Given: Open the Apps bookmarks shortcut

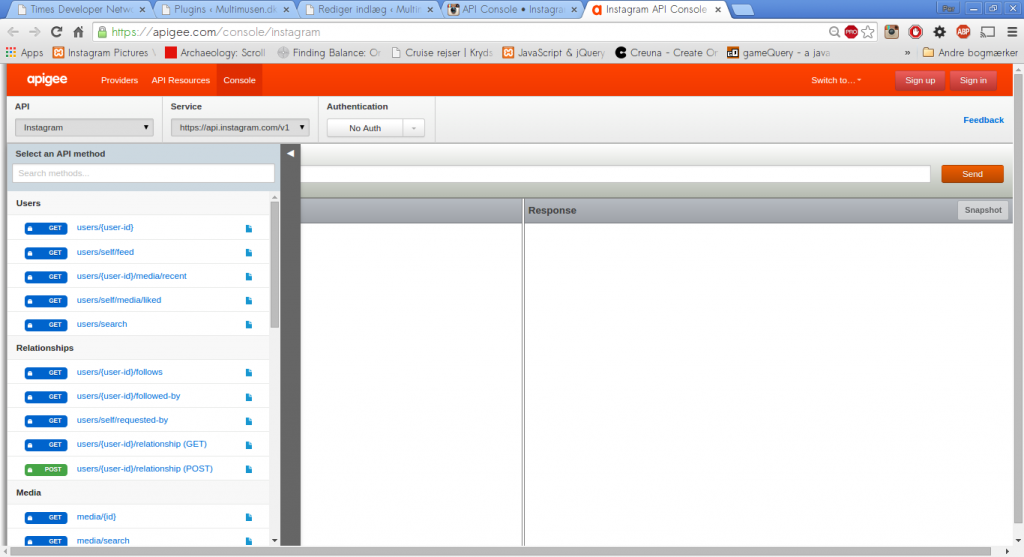Looking at the screenshot, I should 24,53.
